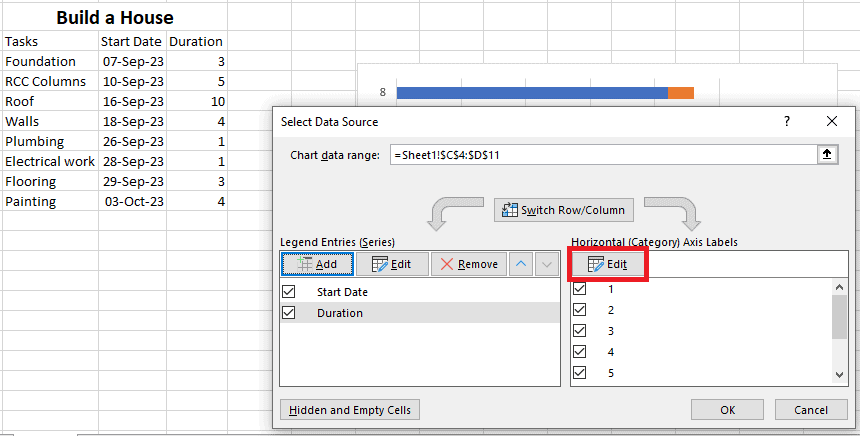Move series down with arrow button
The height and width of the screenshot is (436, 860).
(x=546, y=264)
